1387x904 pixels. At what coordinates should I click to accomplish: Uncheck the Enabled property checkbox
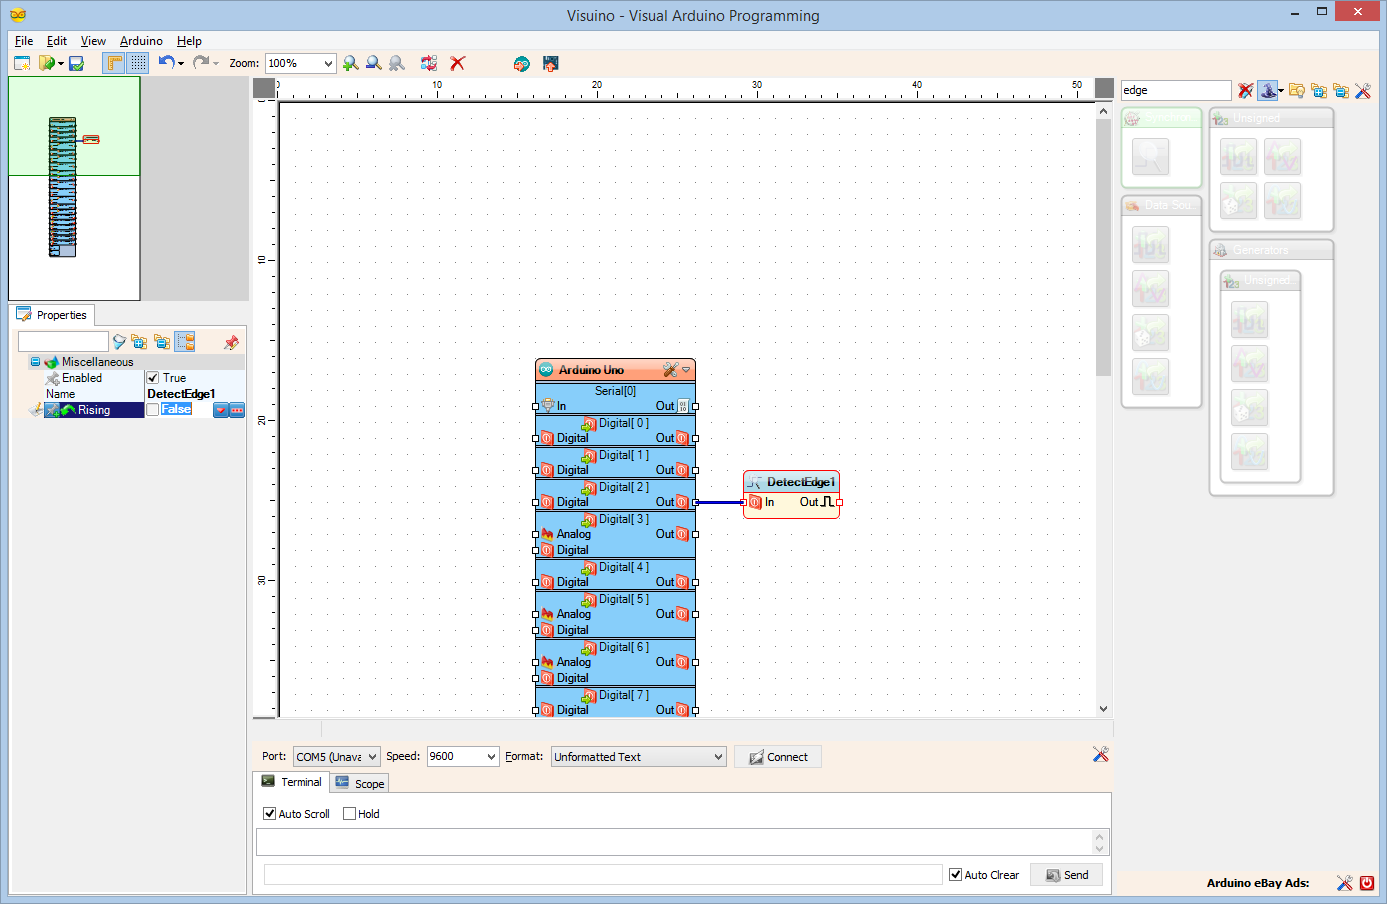[152, 377]
